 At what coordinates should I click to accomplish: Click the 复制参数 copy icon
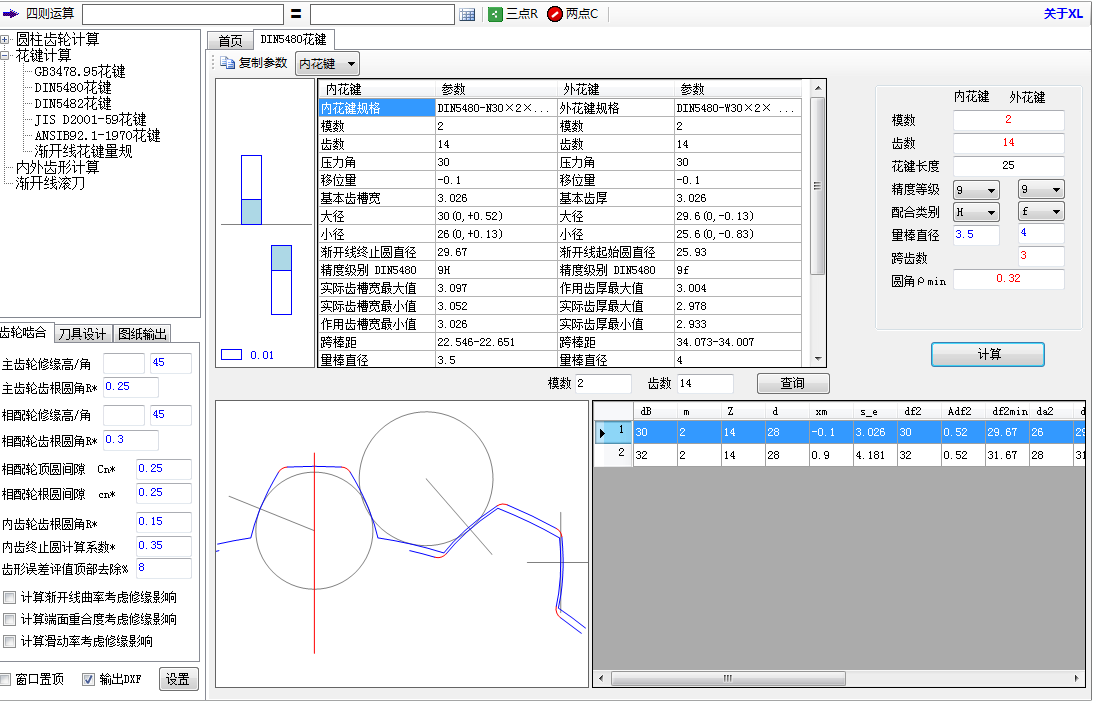[x=227, y=63]
